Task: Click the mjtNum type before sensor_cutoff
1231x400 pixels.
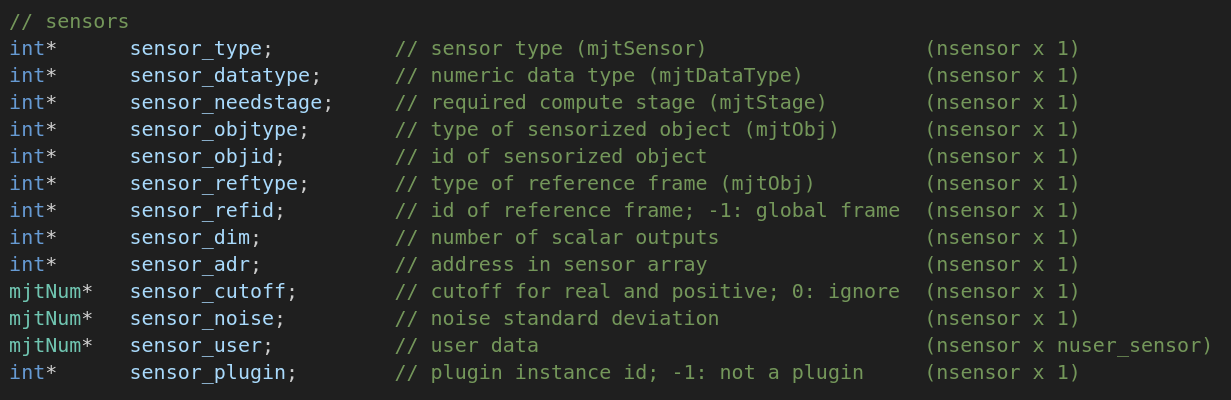Action: 45,291
